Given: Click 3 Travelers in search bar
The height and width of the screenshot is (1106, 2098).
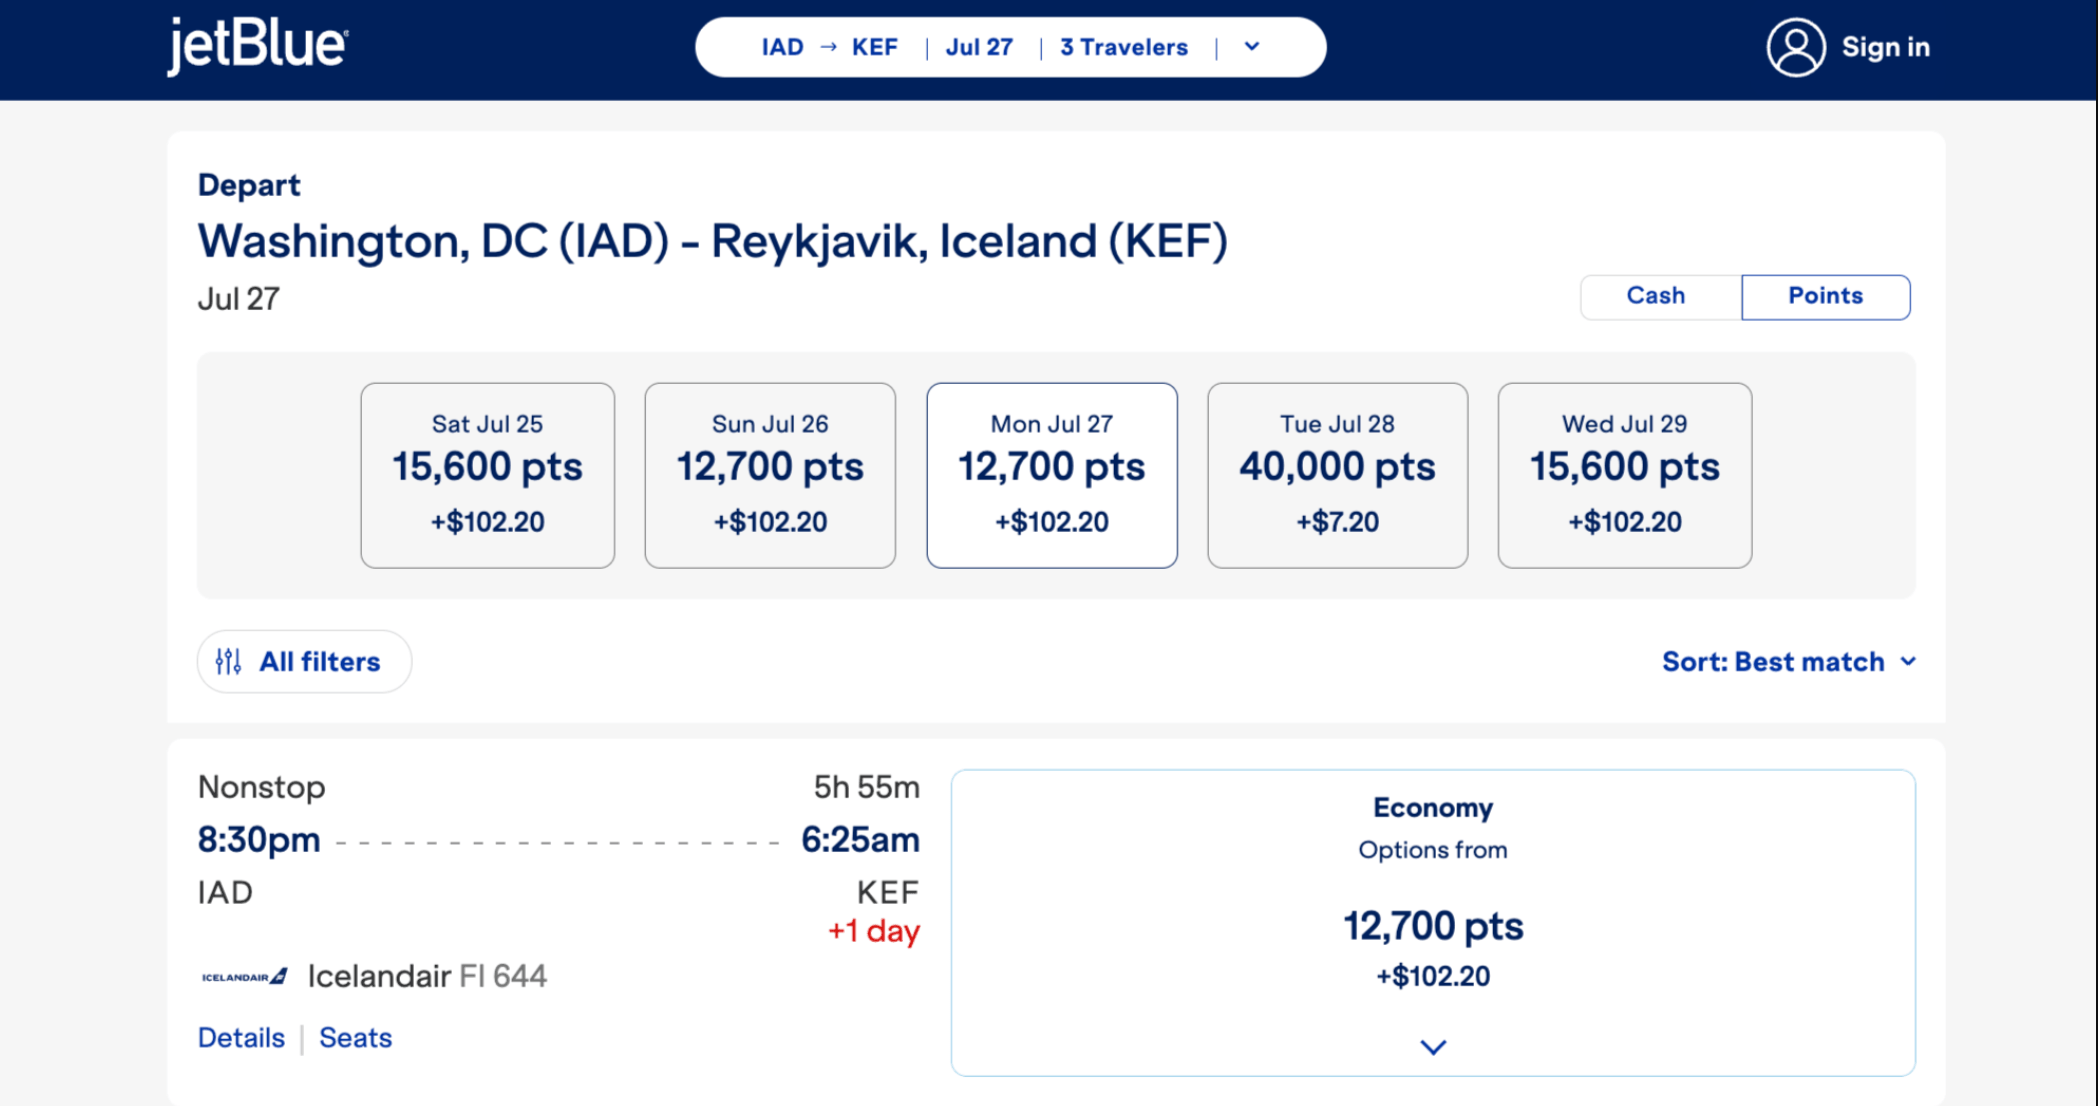Looking at the screenshot, I should coord(1124,47).
